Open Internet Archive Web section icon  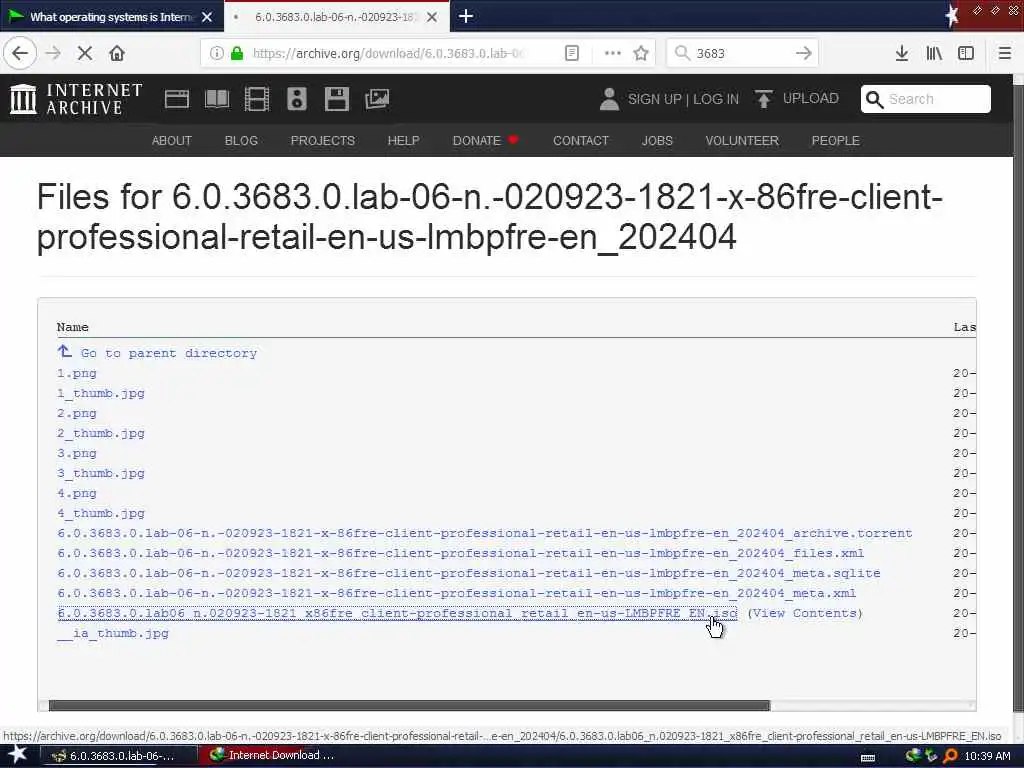176,99
